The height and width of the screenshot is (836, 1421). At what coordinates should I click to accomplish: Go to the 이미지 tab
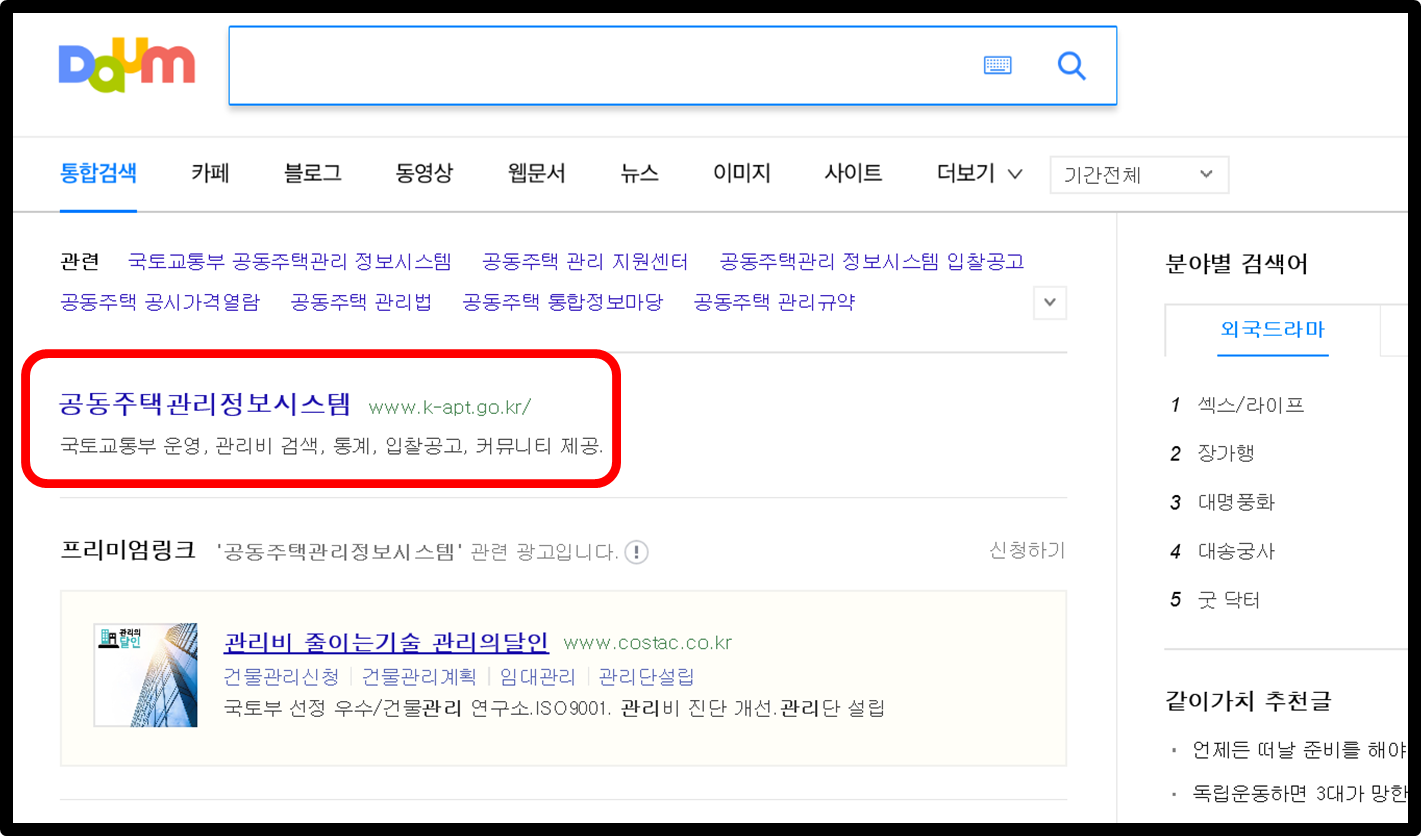coord(742,173)
